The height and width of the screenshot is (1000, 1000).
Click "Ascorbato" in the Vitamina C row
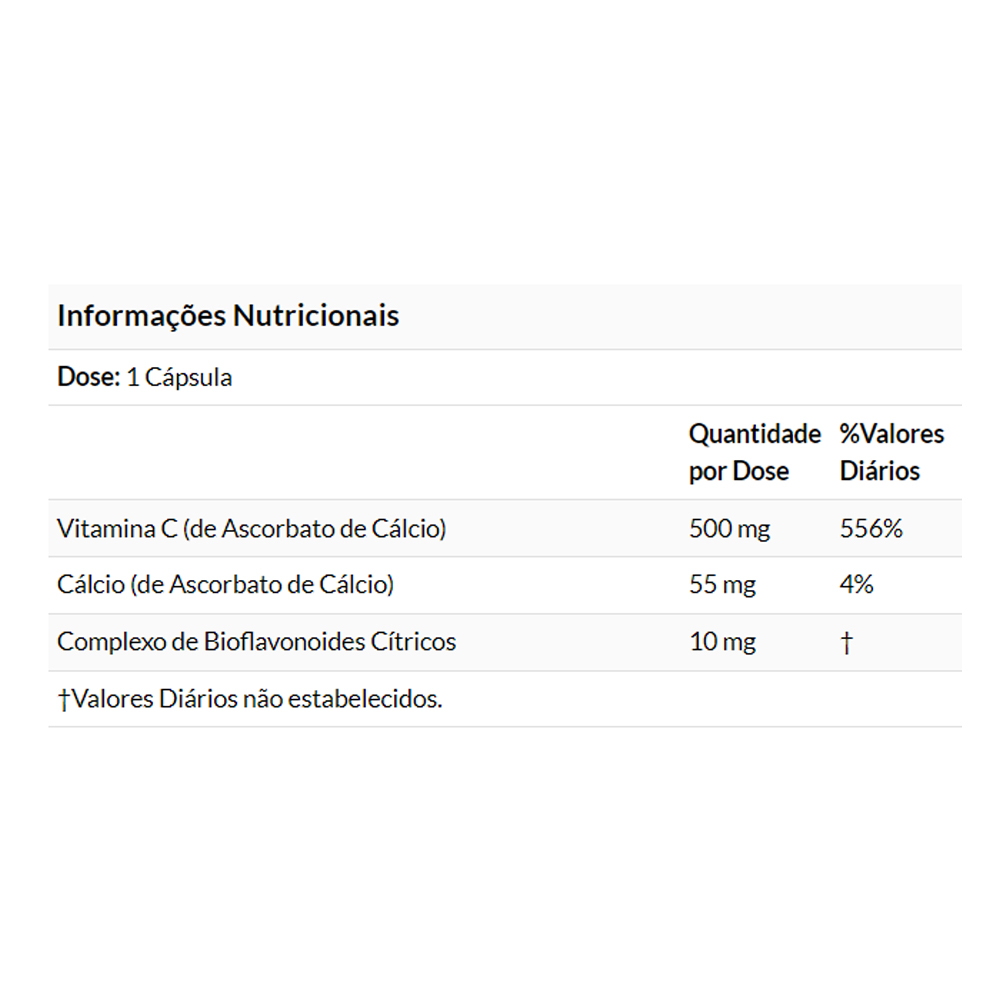(x=278, y=528)
